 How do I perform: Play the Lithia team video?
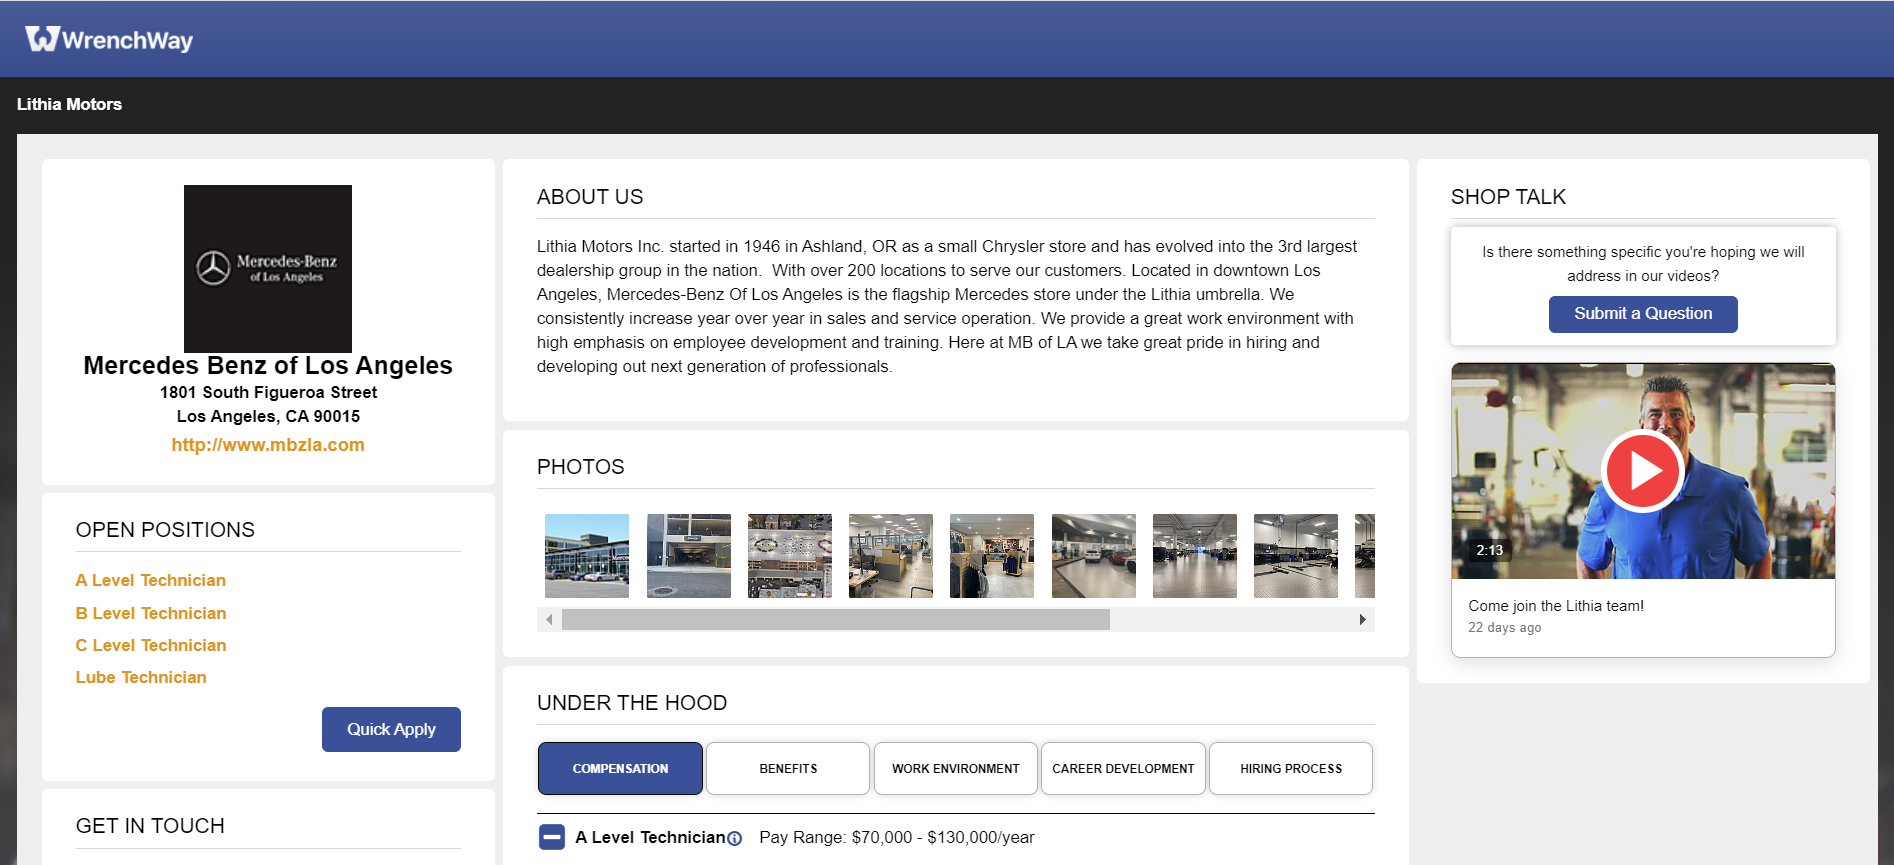click(x=1642, y=471)
